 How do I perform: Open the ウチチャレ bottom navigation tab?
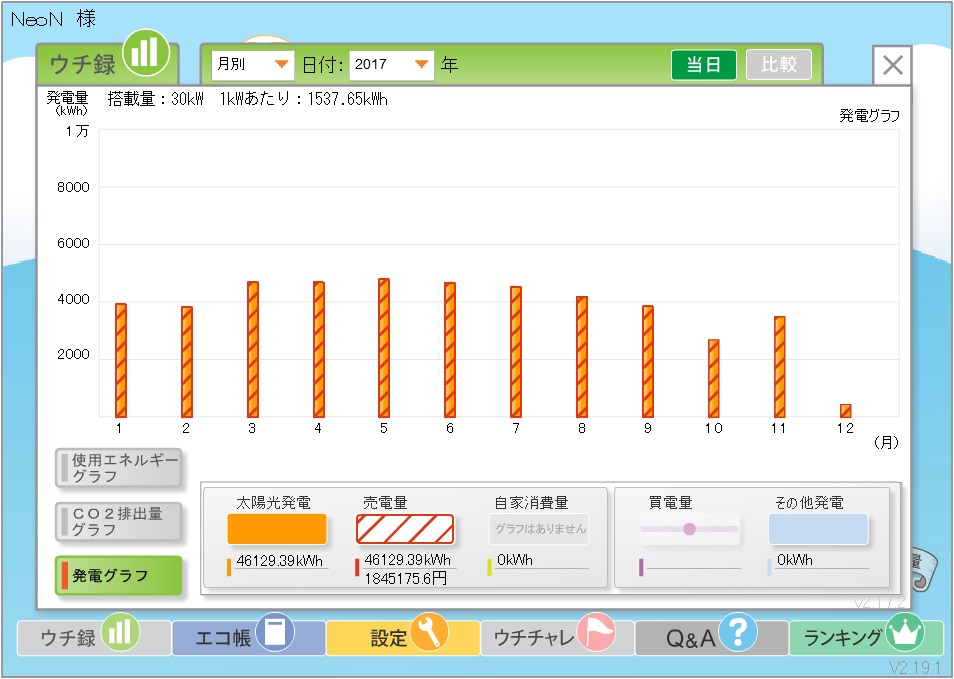coord(557,637)
